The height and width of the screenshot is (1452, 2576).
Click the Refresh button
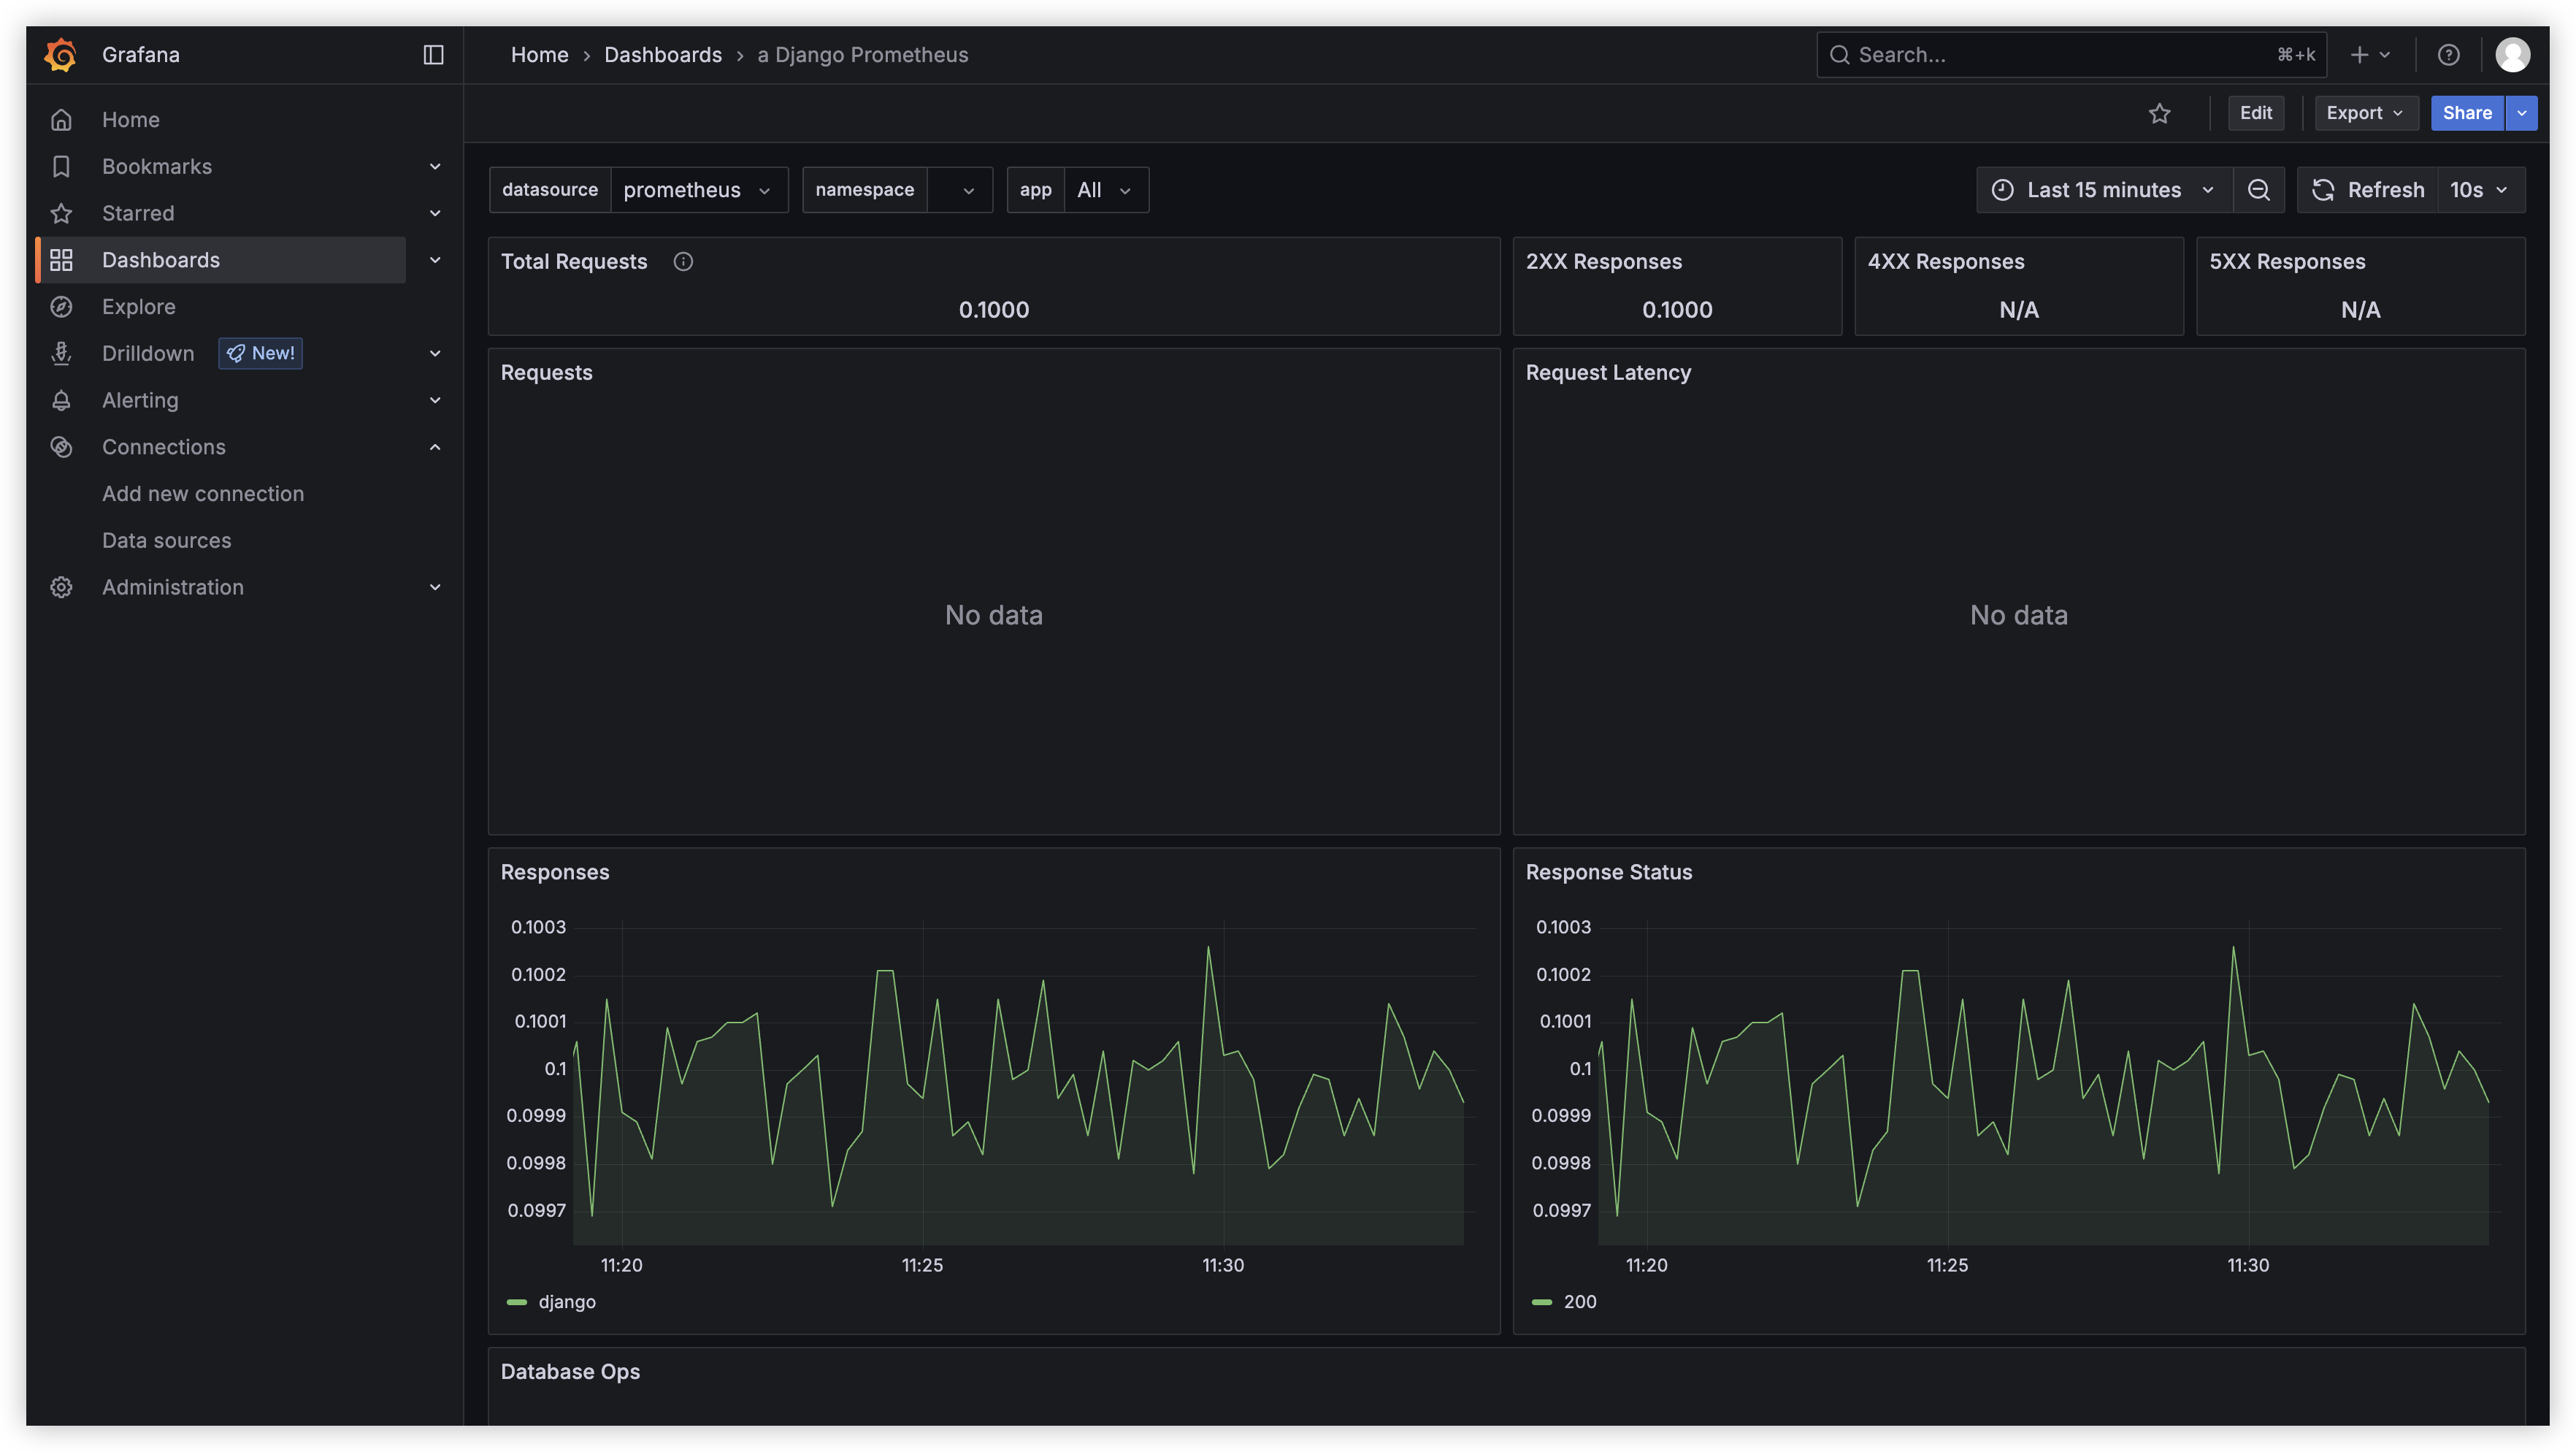click(x=2368, y=190)
